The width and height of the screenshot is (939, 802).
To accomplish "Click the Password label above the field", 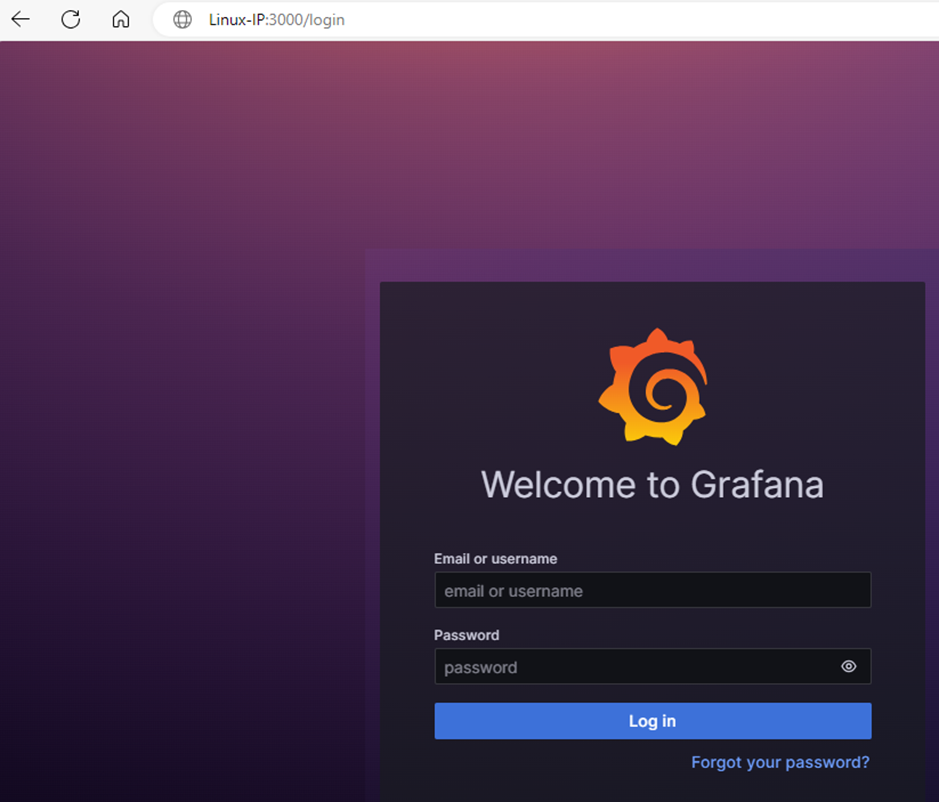I will point(466,635).
